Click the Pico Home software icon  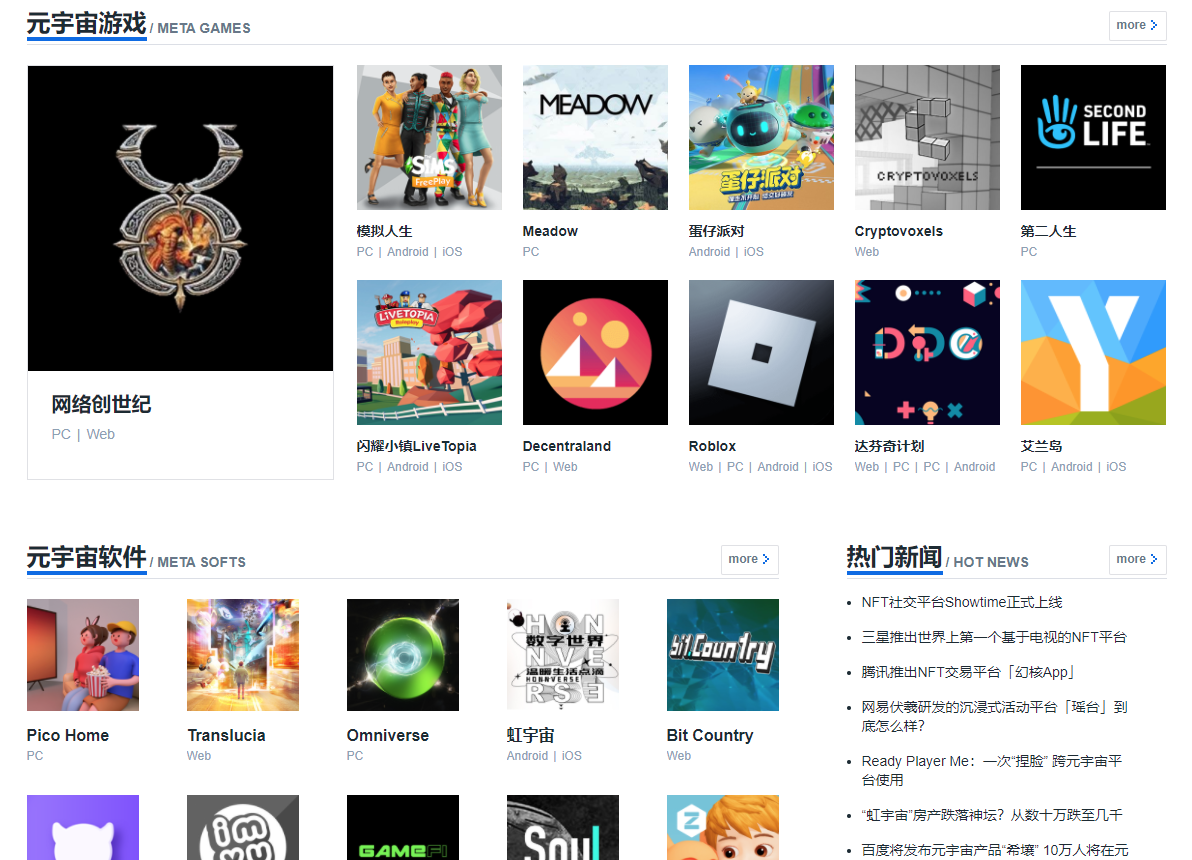[83, 655]
